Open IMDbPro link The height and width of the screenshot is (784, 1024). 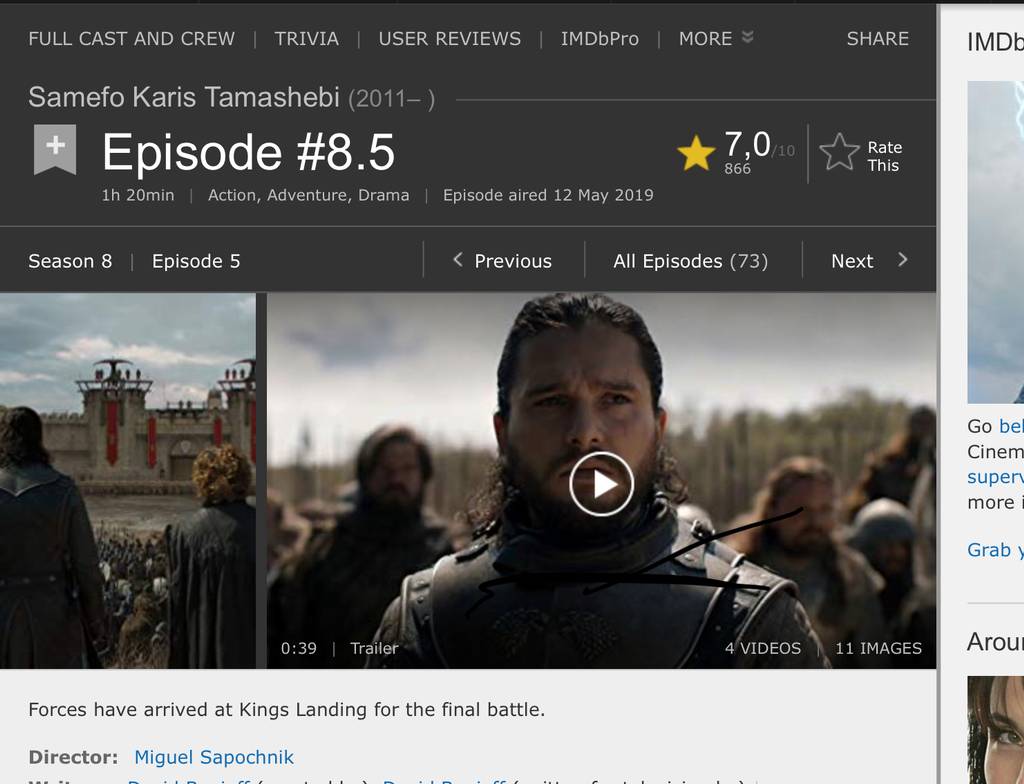600,39
